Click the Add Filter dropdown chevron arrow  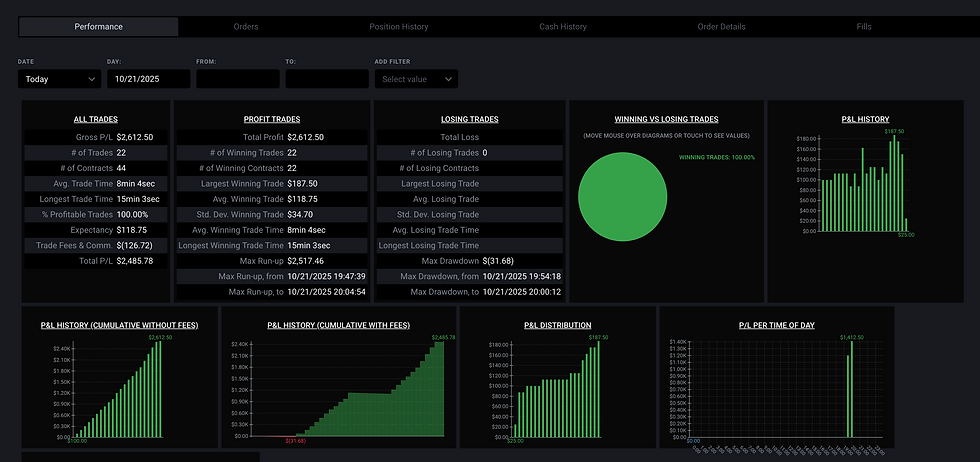click(x=448, y=79)
